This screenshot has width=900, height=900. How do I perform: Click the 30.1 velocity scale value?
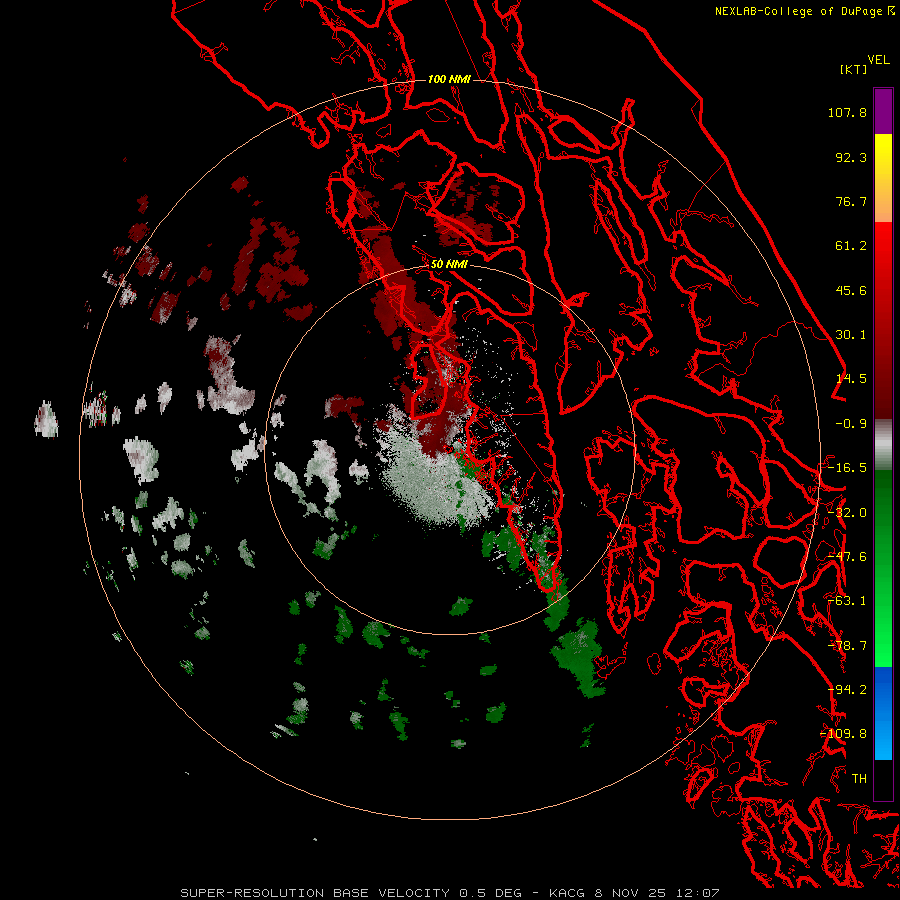click(x=851, y=335)
